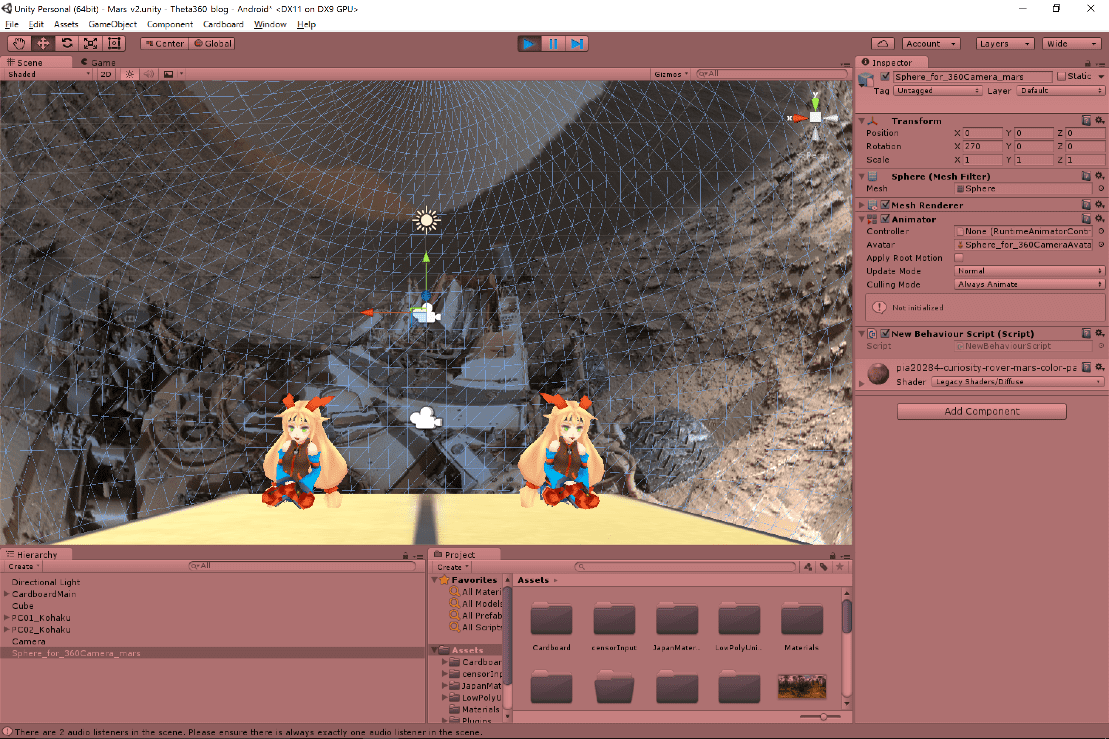
Task: Select the Cardboard folder in the Assets grid
Action: pyautogui.click(x=551, y=627)
